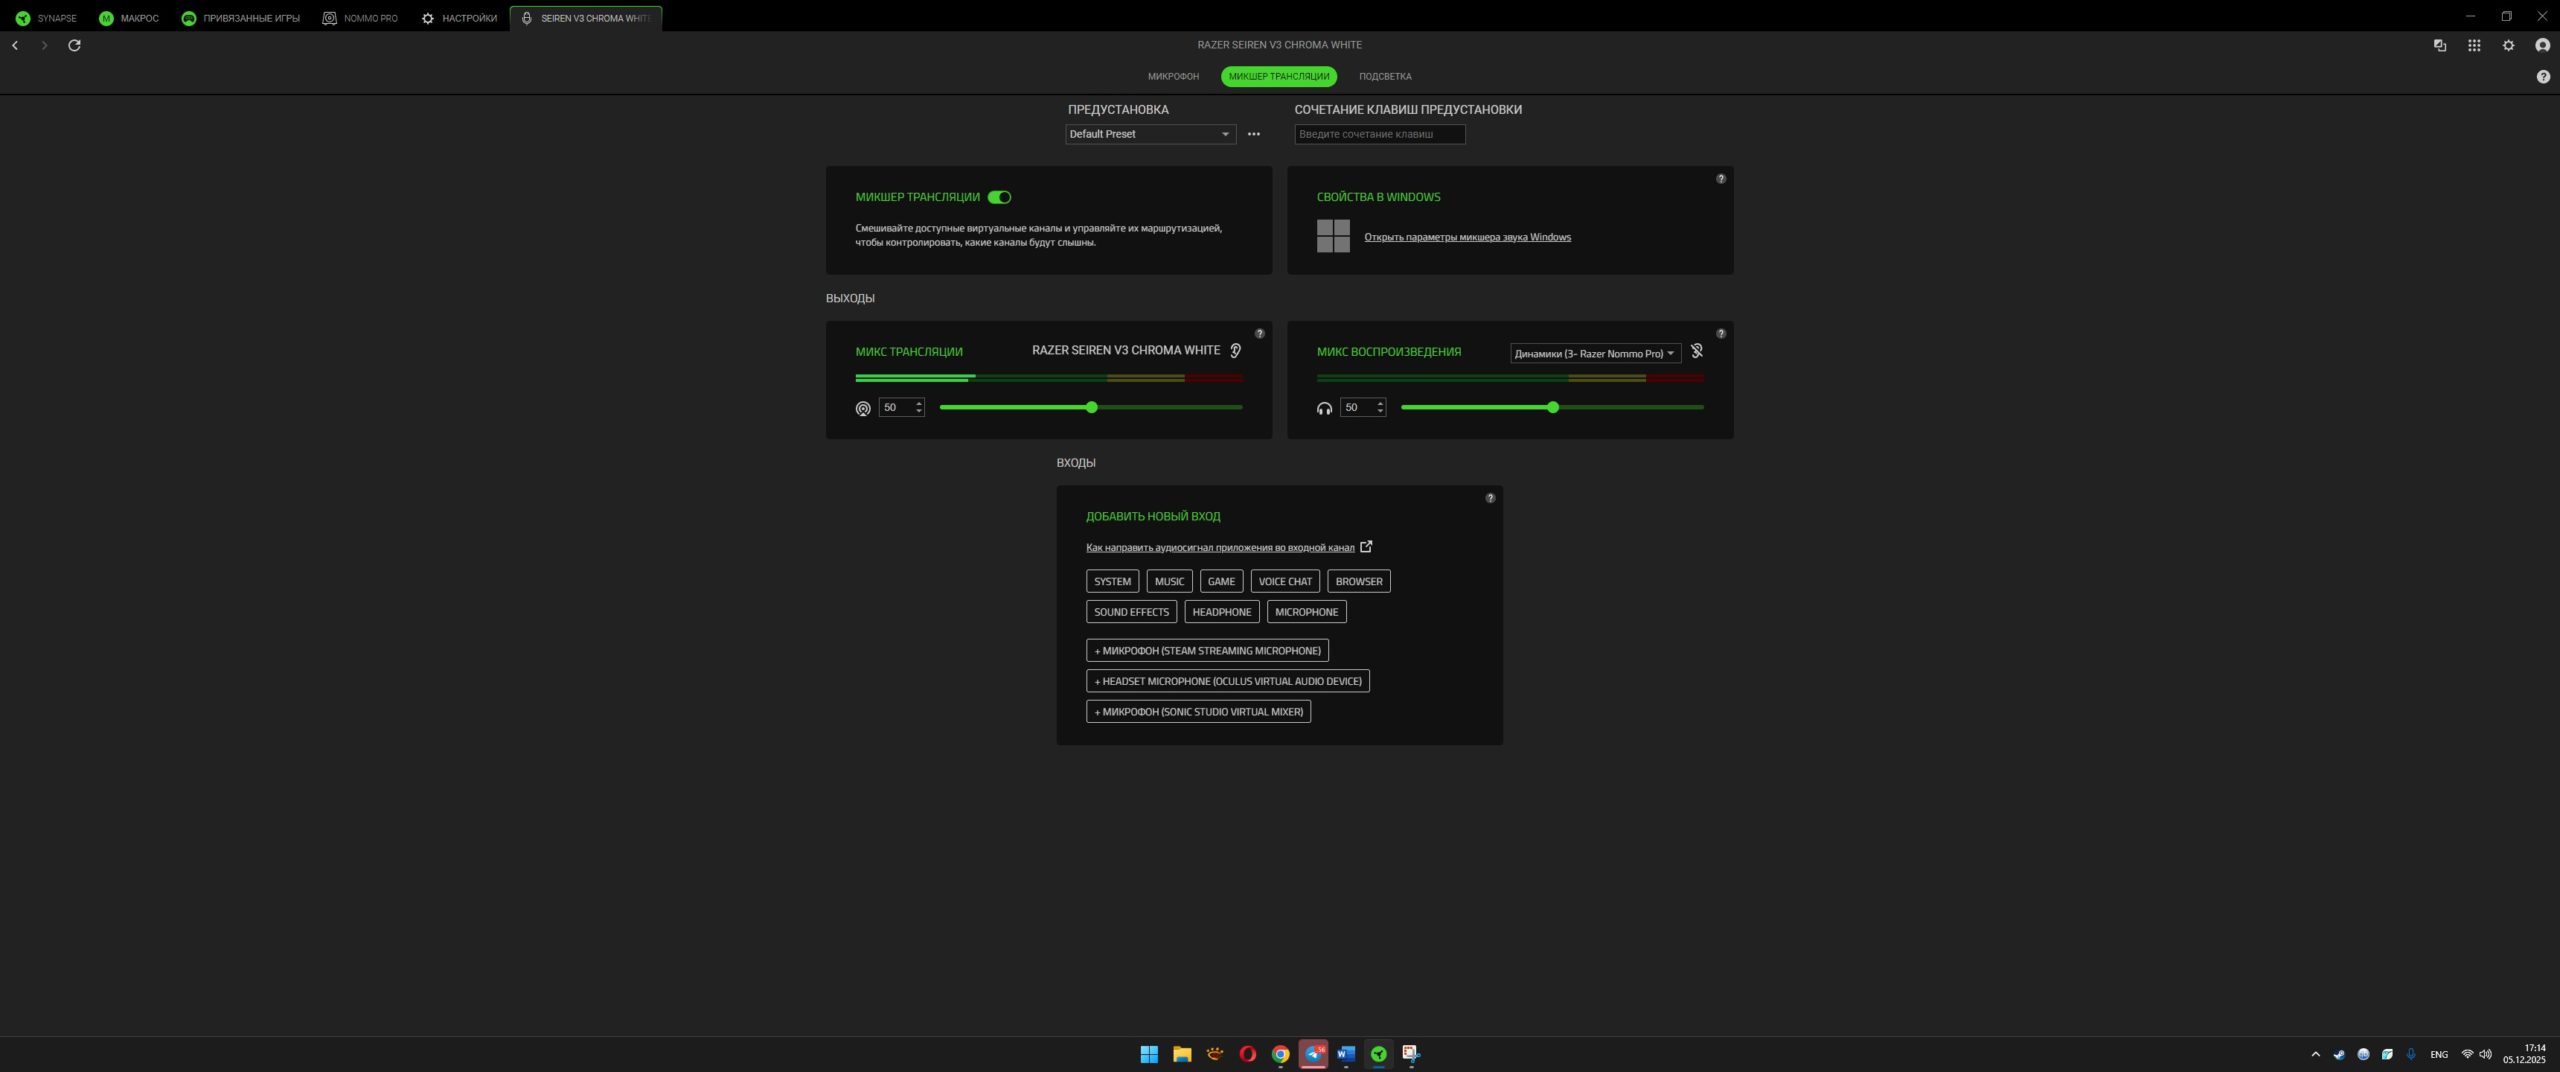
Task: Open the Подсветка sub-tab
Action: coord(1385,77)
